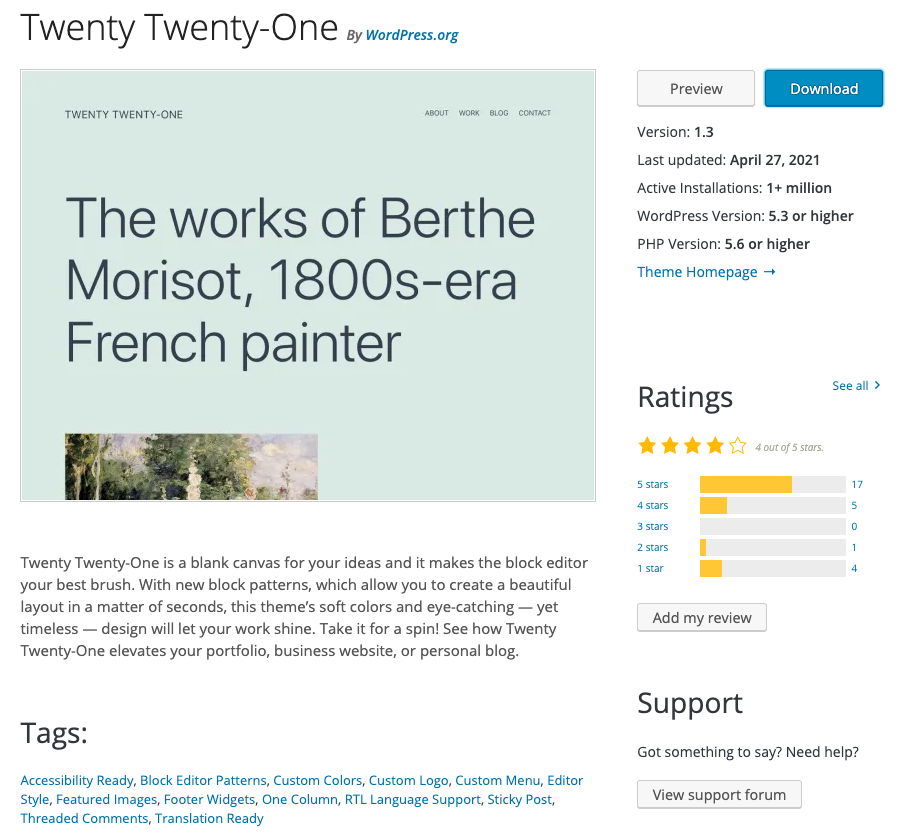This screenshot has height=837, width=918.
Task: Open the See all ratings link
Action: (x=851, y=385)
